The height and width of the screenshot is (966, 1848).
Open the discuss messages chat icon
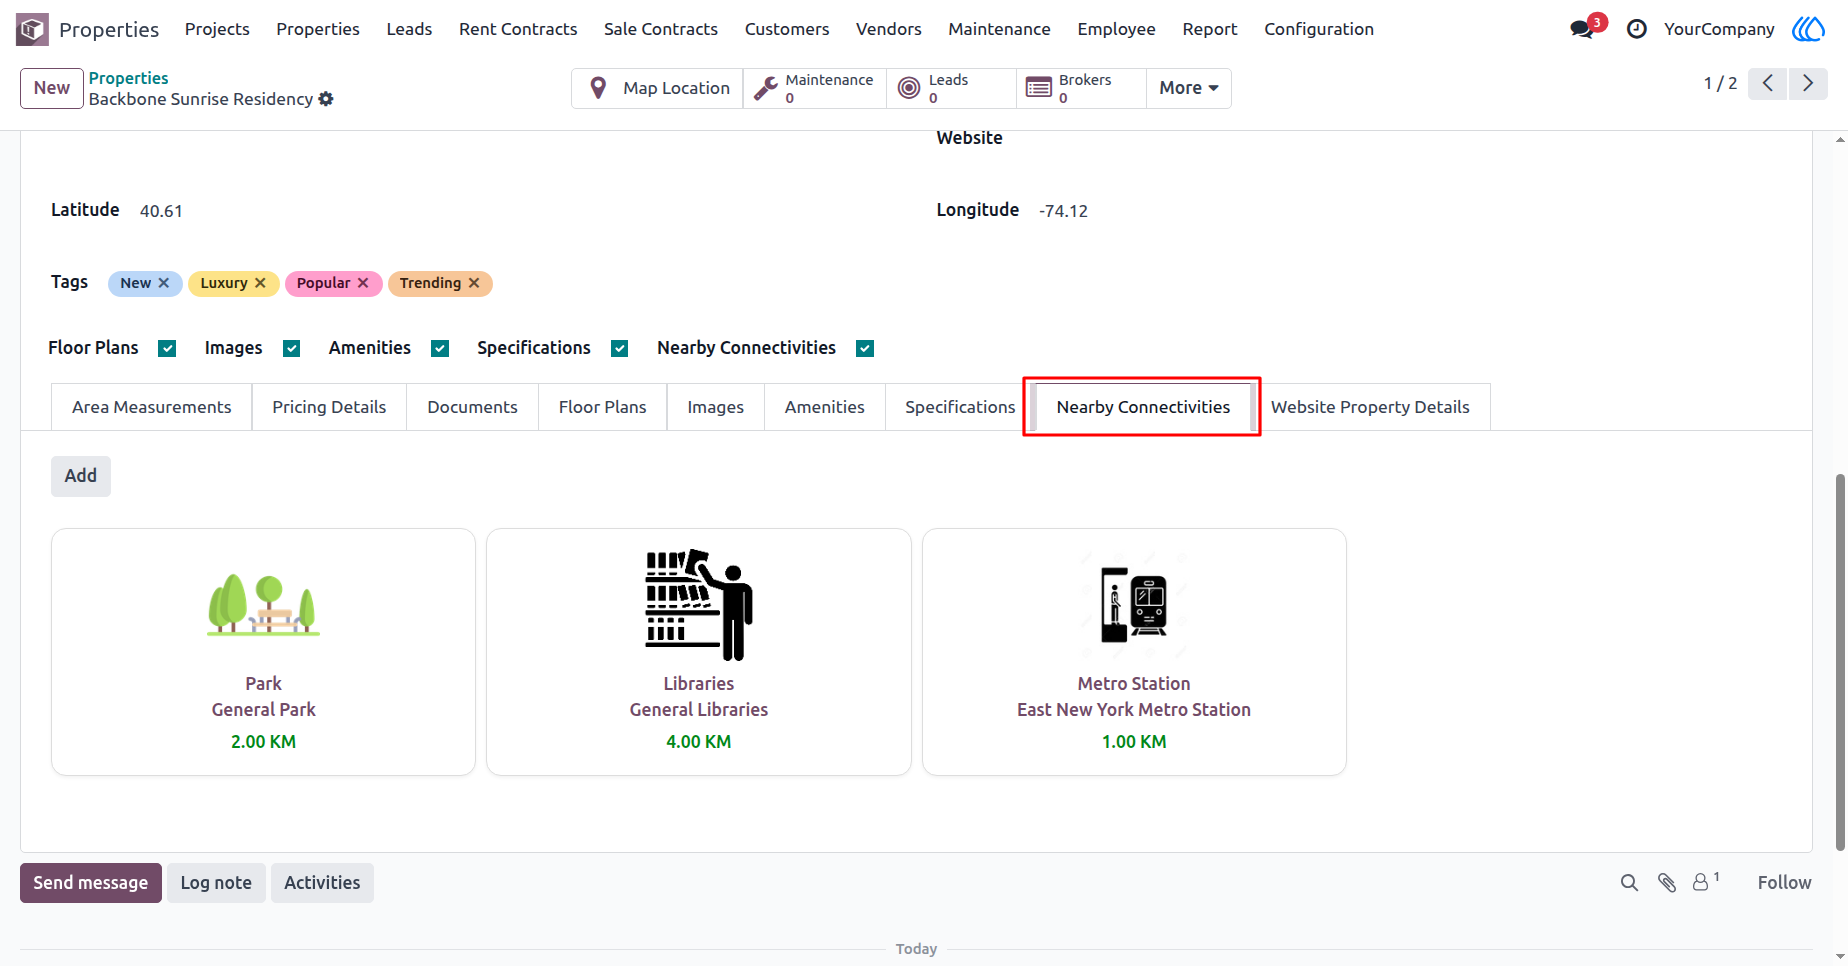click(x=1582, y=29)
